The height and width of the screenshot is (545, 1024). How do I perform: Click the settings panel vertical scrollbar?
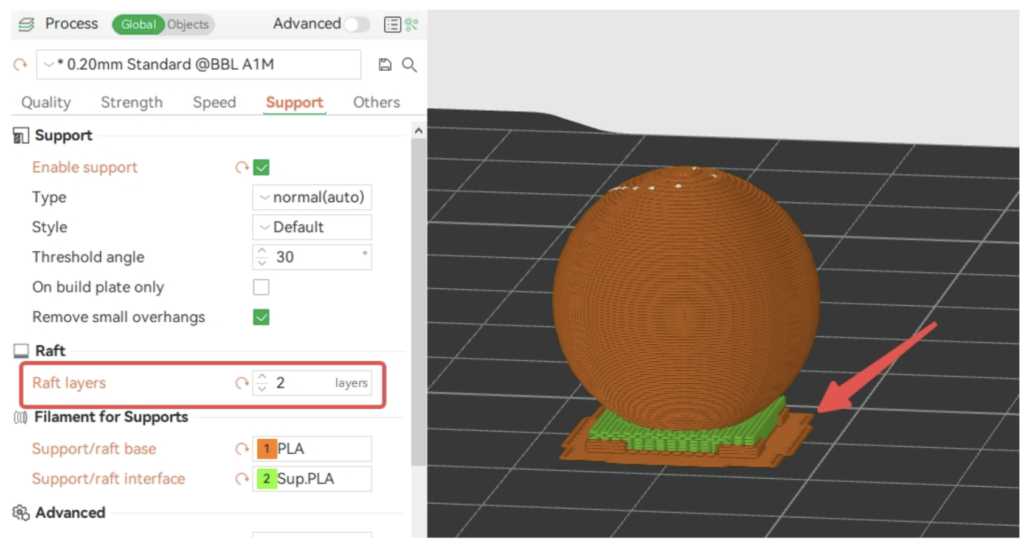tap(419, 302)
